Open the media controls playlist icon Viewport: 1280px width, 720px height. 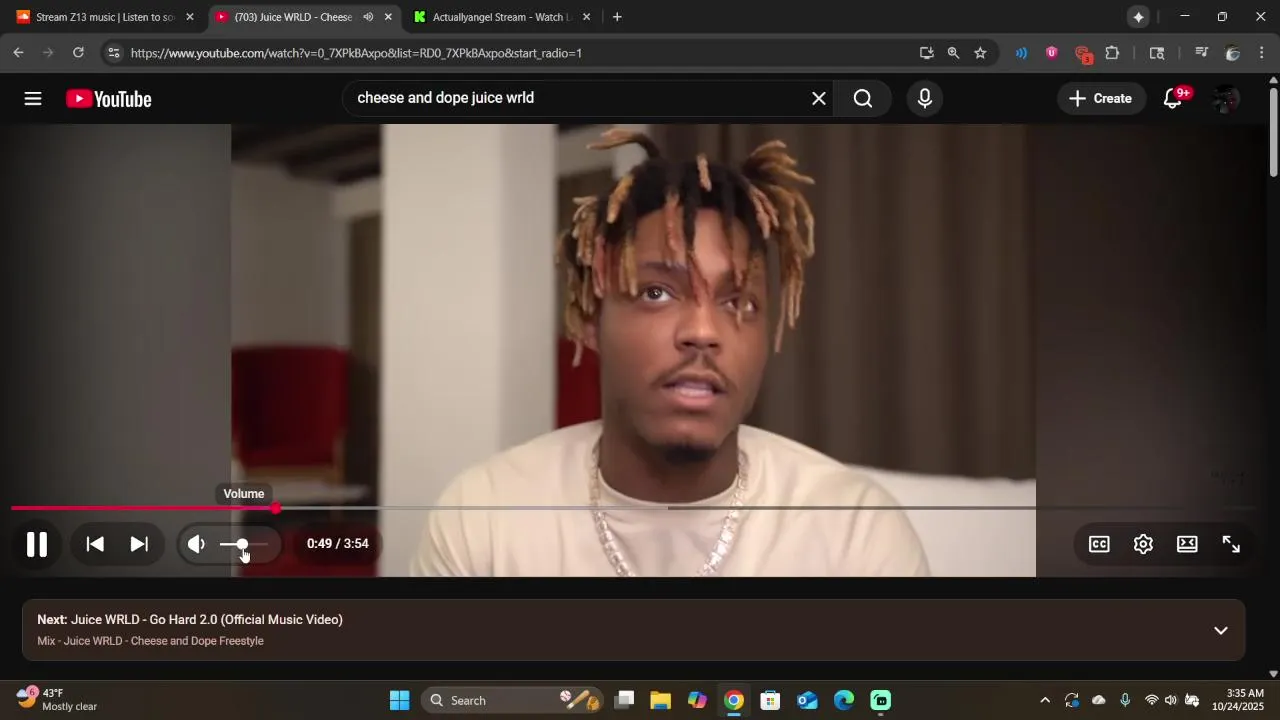pos(1201,53)
